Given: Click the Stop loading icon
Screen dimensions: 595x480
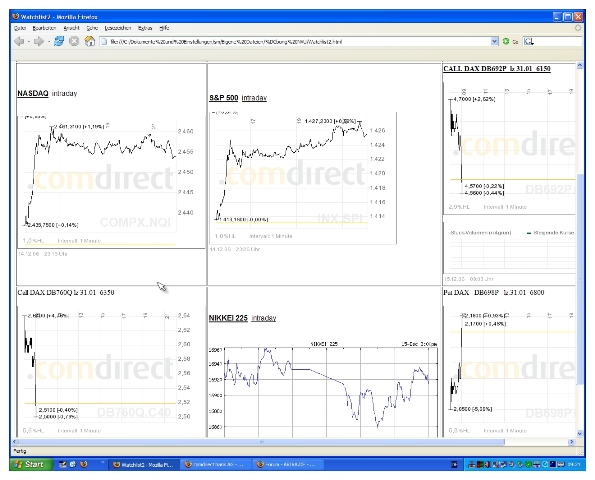Looking at the screenshot, I should [x=74, y=41].
